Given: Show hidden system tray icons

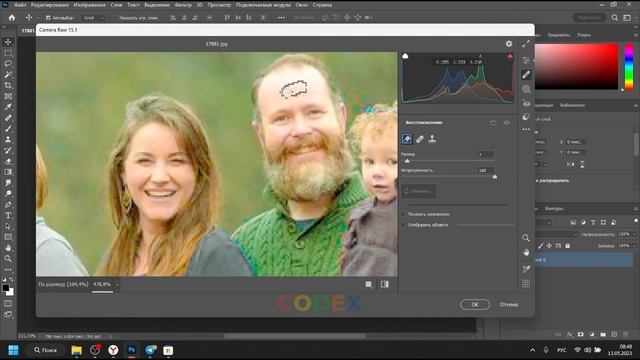Looking at the screenshot, I should tap(532, 350).
